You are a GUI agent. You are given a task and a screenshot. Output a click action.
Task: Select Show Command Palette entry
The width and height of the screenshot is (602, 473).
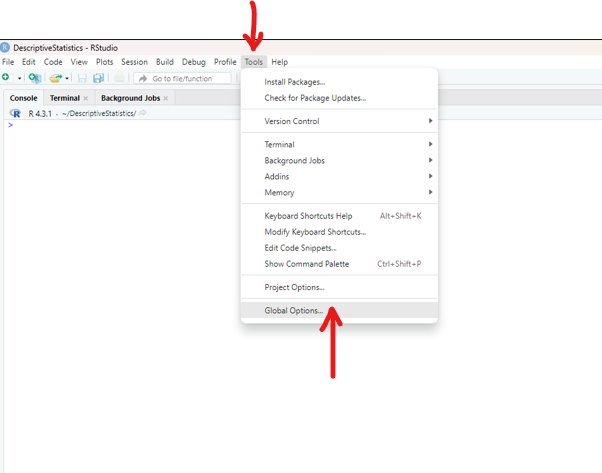(x=306, y=264)
